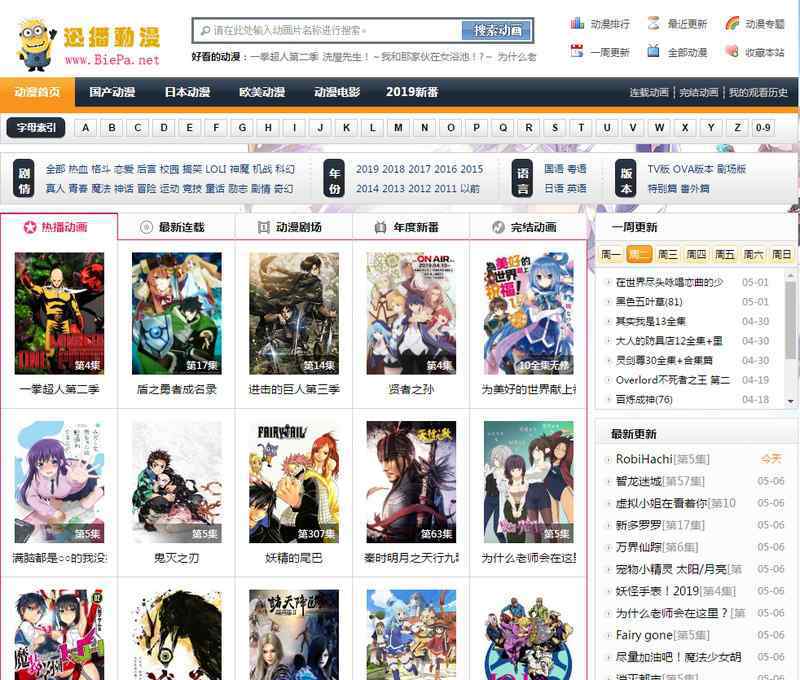Click the minion site logo
This screenshot has width=800, height=680.
click(36, 45)
